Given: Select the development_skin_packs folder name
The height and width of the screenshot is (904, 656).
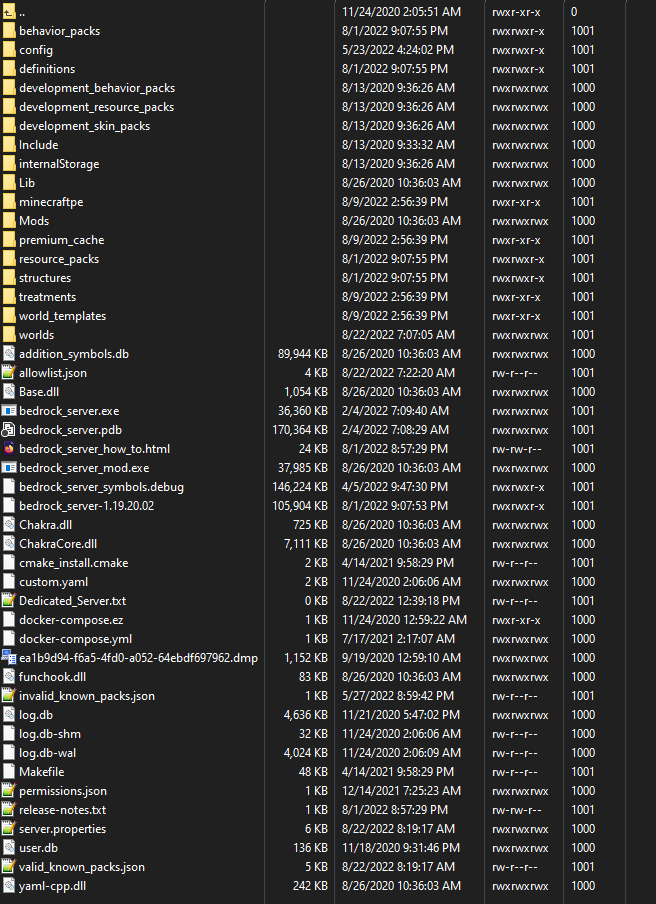Looking at the screenshot, I should coord(84,126).
